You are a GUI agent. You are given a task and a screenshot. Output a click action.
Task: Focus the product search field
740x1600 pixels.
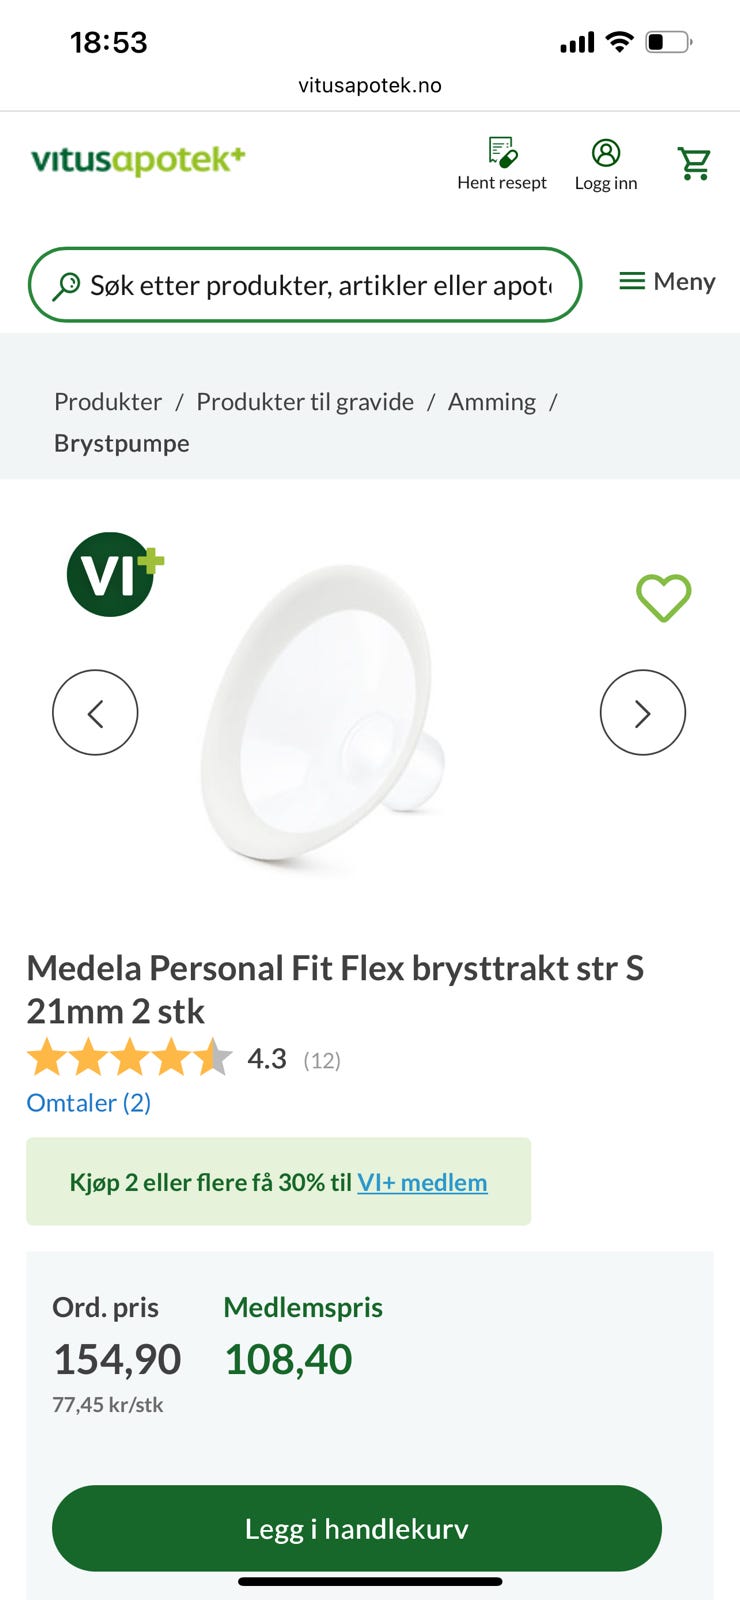point(320,286)
